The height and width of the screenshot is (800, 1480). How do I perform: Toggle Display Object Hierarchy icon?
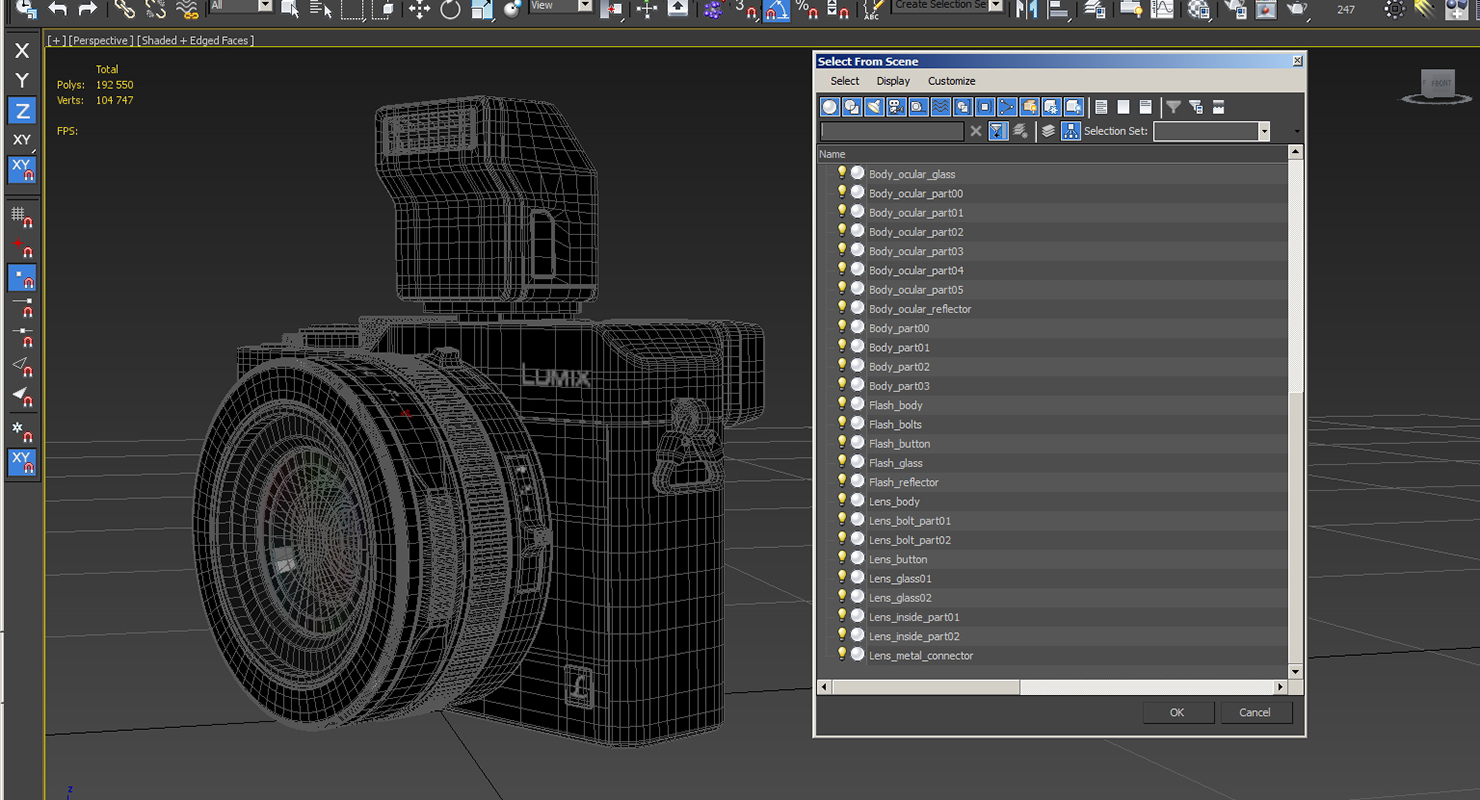coord(1071,131)
